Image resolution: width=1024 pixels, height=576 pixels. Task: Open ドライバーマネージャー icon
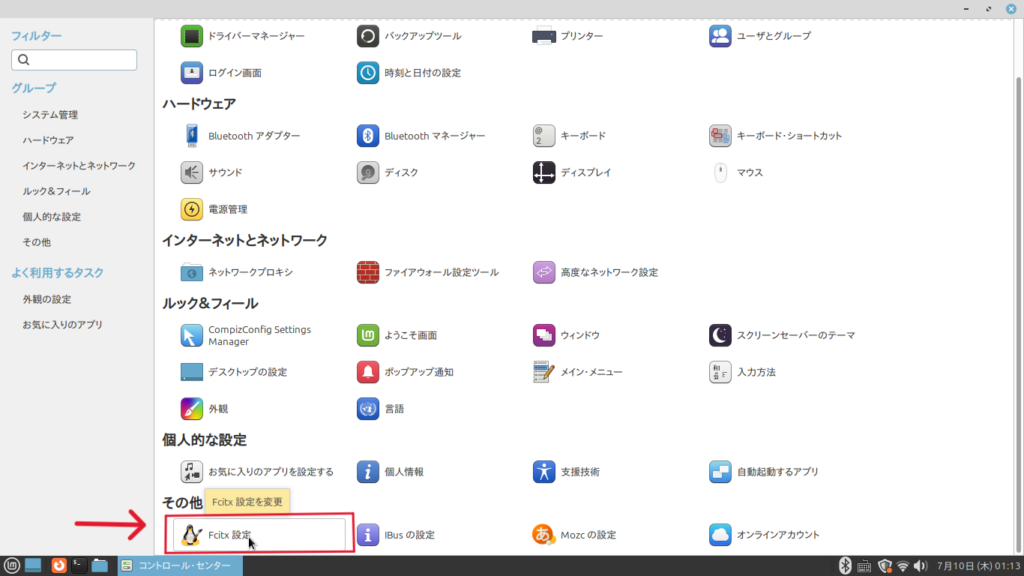(191, 36)
